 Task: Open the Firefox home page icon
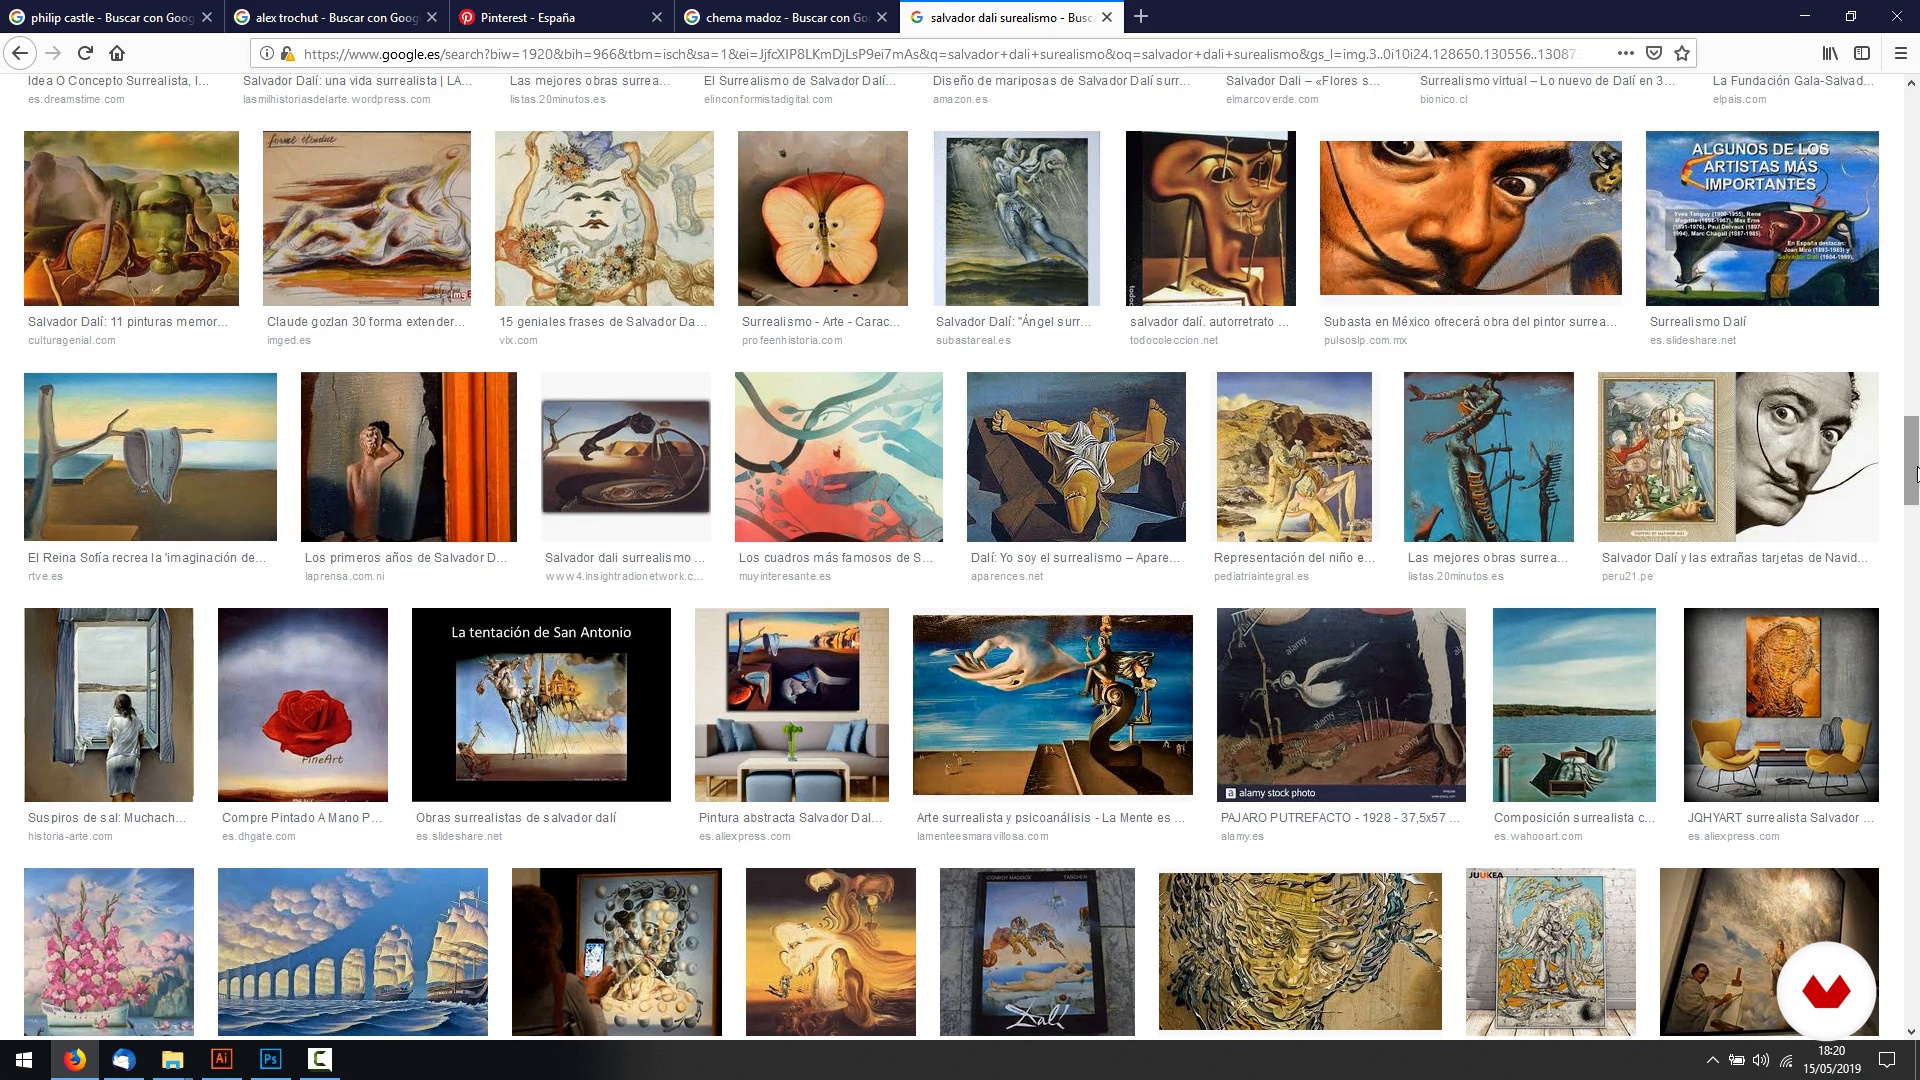pos(117,53)
